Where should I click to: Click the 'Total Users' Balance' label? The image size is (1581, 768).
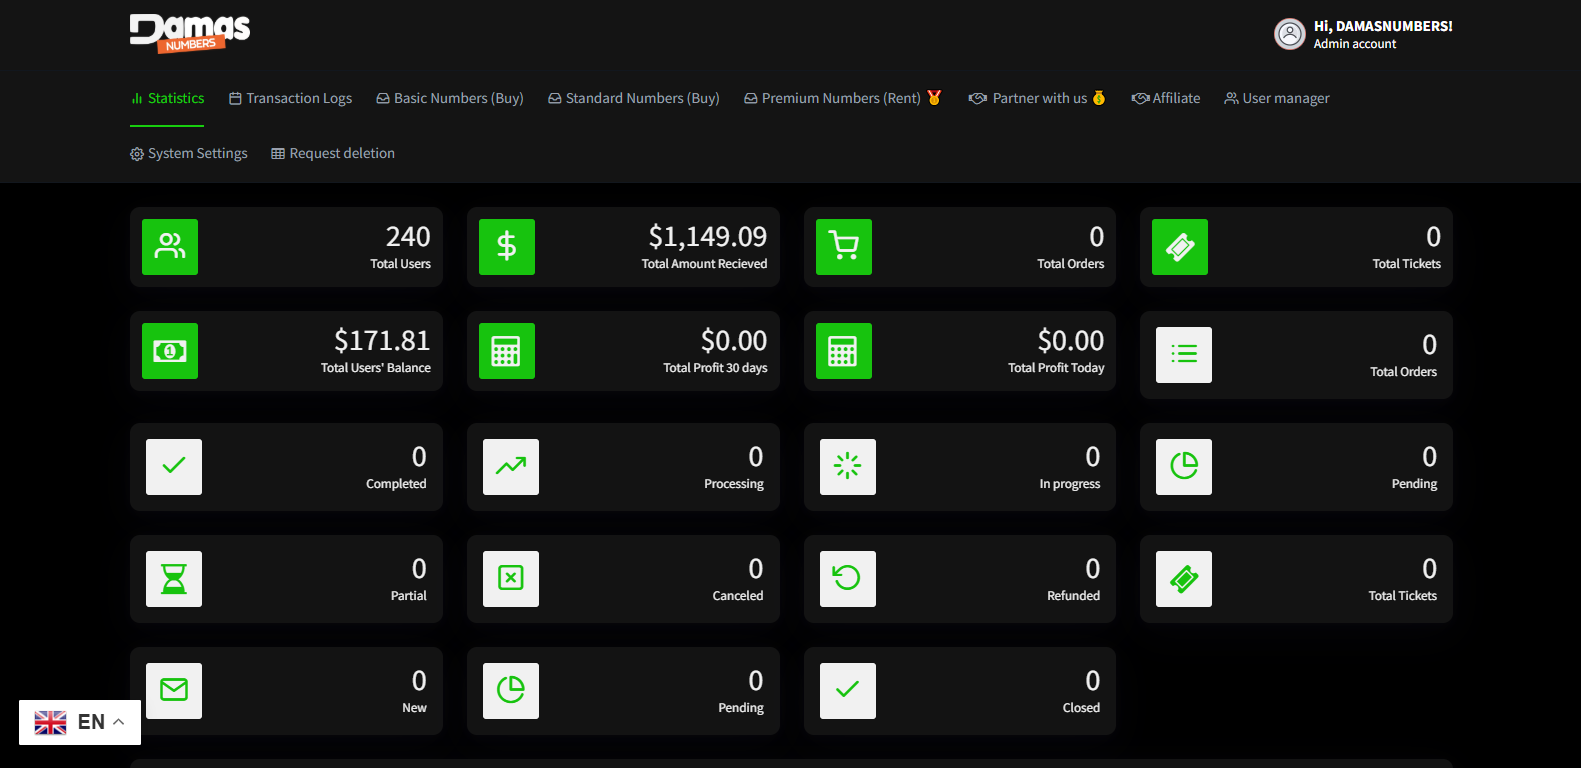[x=376, y=368]
